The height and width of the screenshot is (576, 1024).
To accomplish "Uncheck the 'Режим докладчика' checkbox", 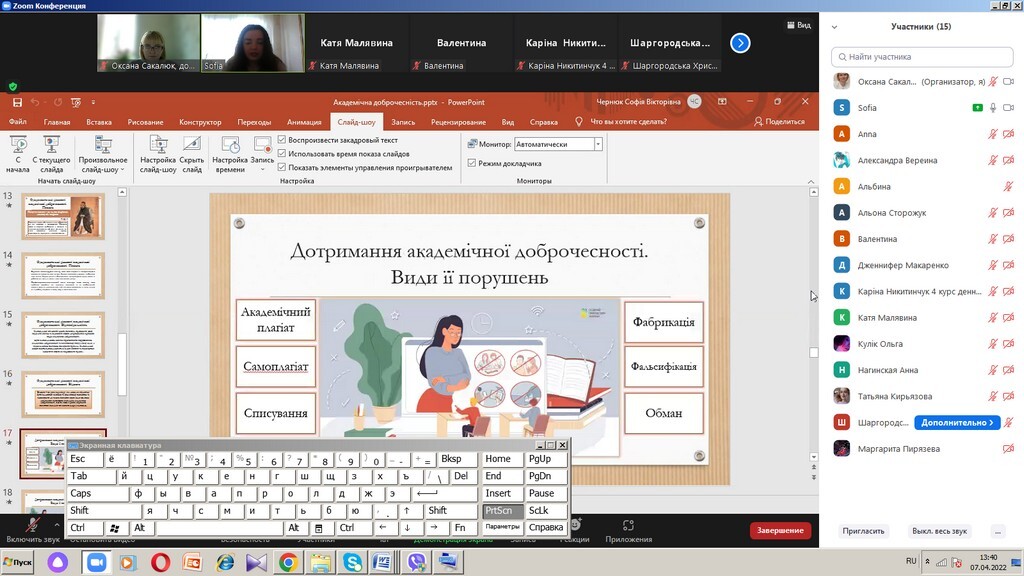I will coord(472,163).
